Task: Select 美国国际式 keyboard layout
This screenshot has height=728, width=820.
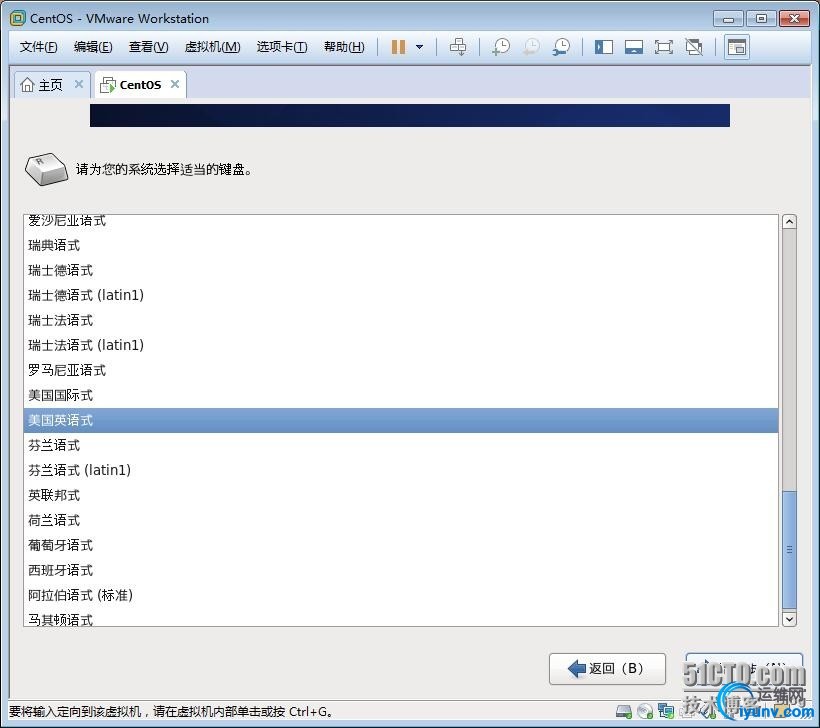Action: [x=401, y=395]
